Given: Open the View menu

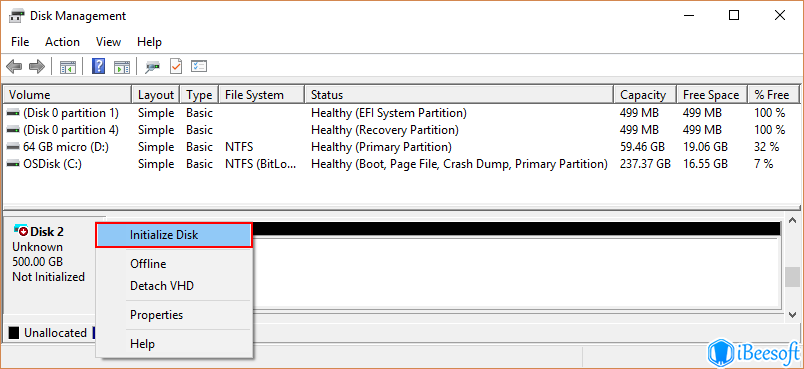Looking at the screenshot, I should pyautogui.click(x=108, y=42).
